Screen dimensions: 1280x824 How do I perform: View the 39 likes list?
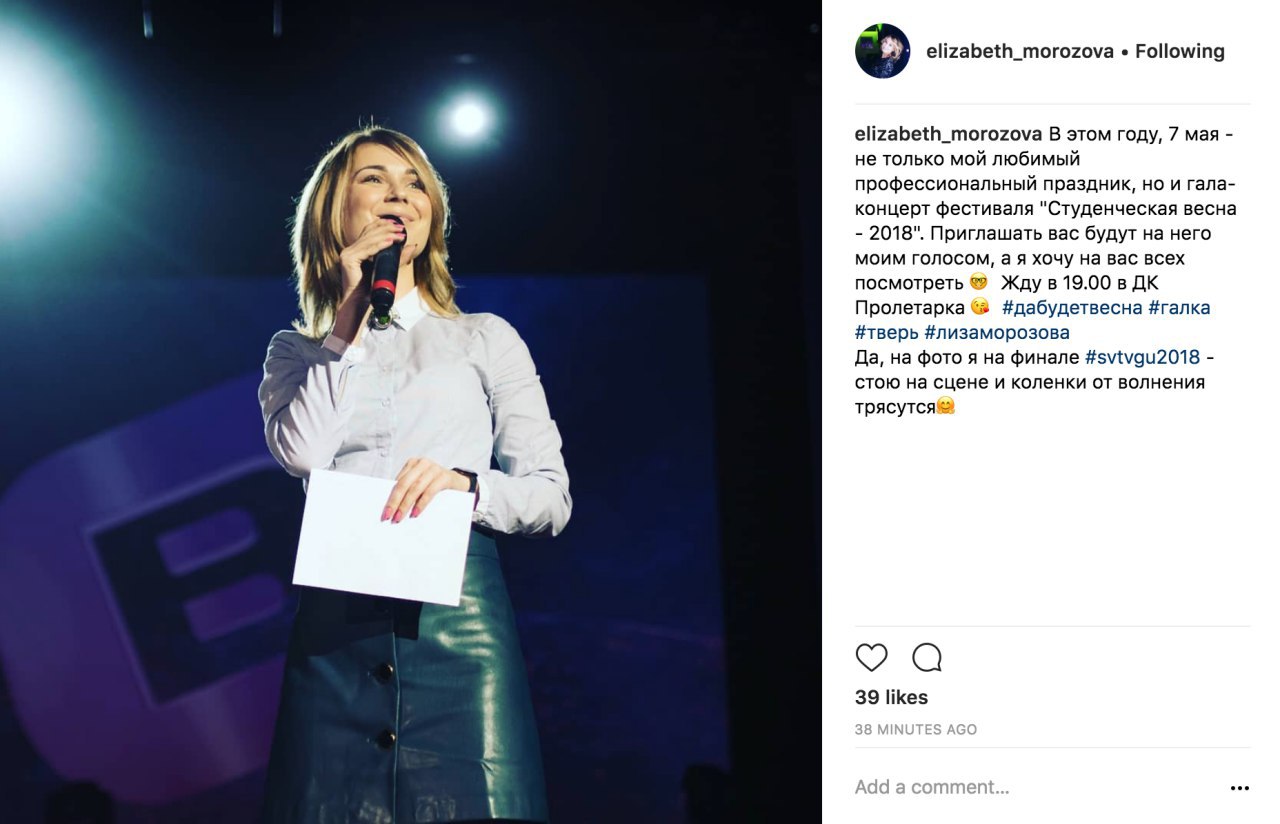point(891,698)
